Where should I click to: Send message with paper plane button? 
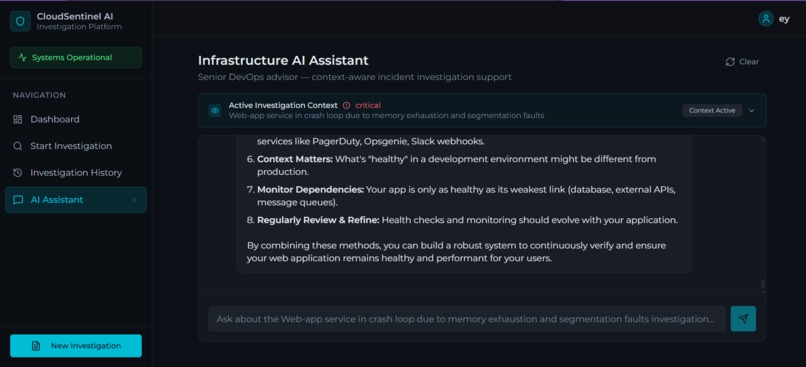pos(743,319)
